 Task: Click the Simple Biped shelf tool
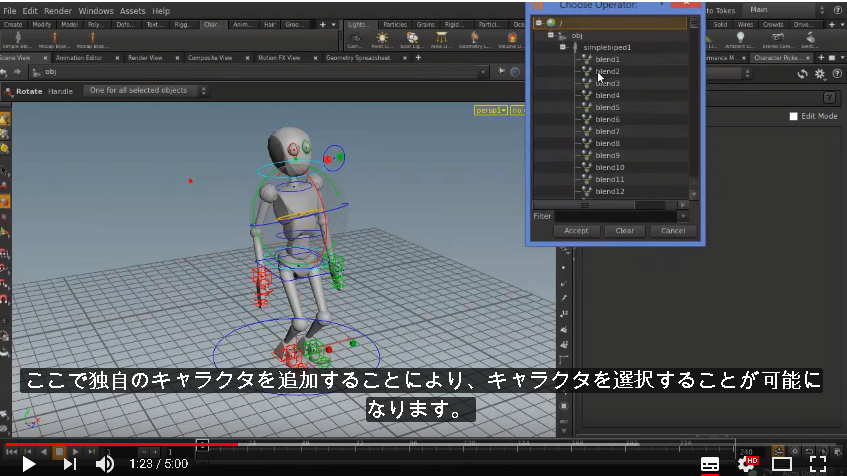click(17, 39)
